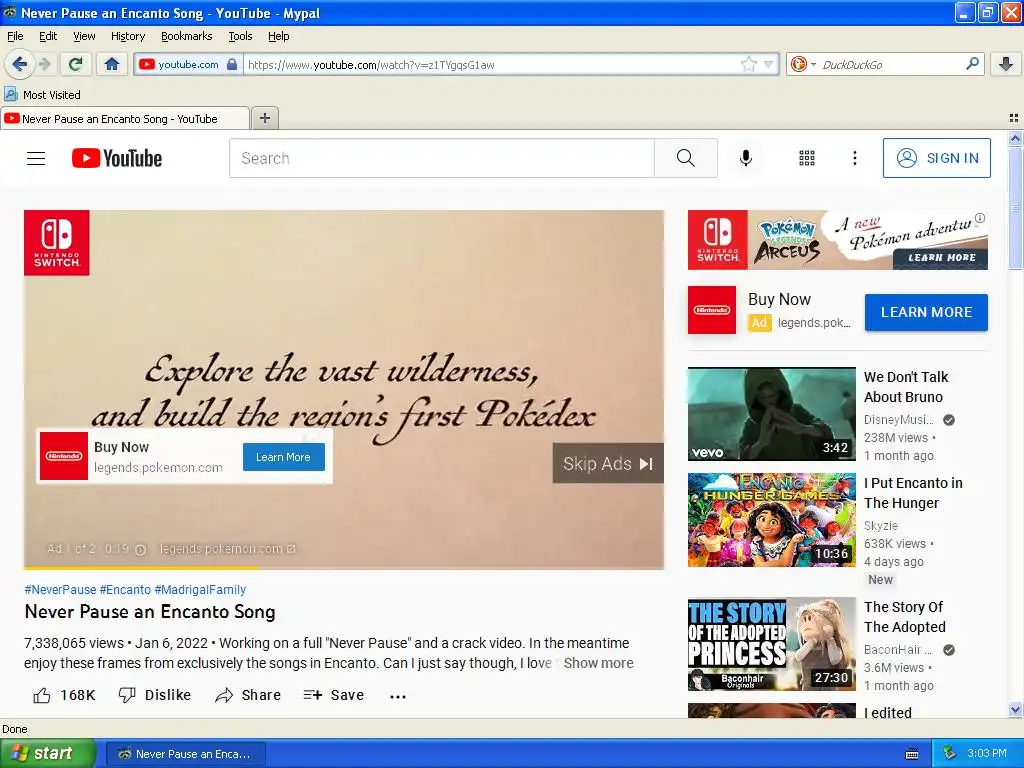
Task: Select the Never Pause an Encanto Song tab
Action: pyautogui.click(x=125, y=118)
